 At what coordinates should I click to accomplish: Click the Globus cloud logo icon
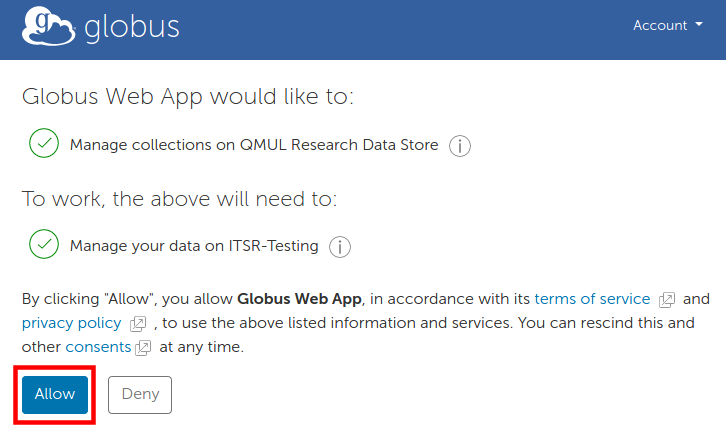click(x=47, y=28)
